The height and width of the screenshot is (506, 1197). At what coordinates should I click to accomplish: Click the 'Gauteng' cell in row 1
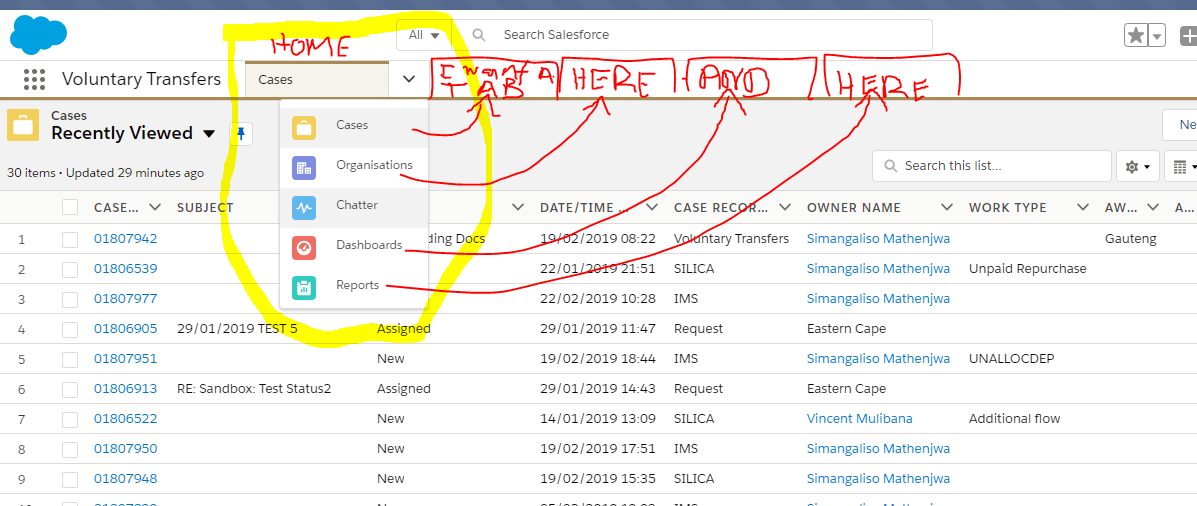pos(1131,239)
